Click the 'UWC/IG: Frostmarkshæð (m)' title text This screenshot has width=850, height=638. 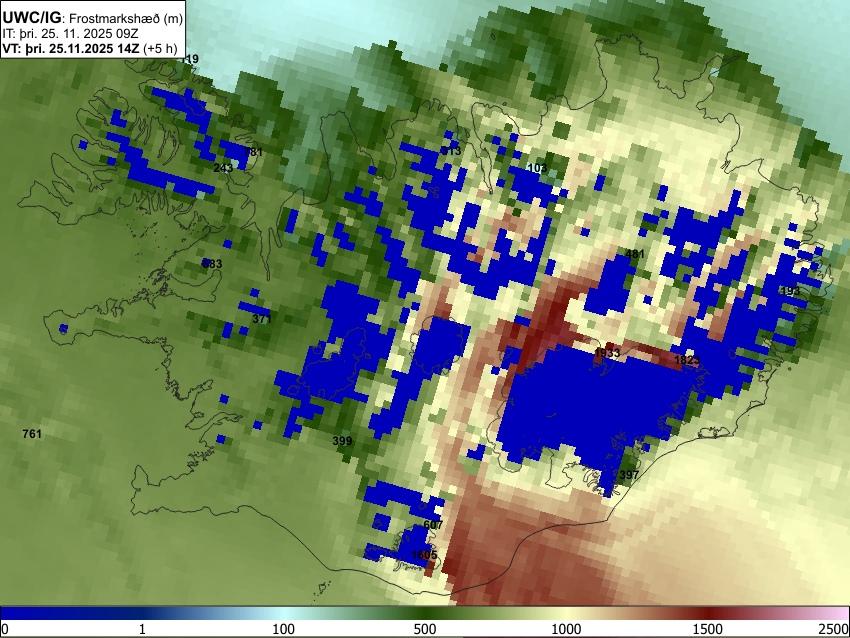tap(93, 18)
